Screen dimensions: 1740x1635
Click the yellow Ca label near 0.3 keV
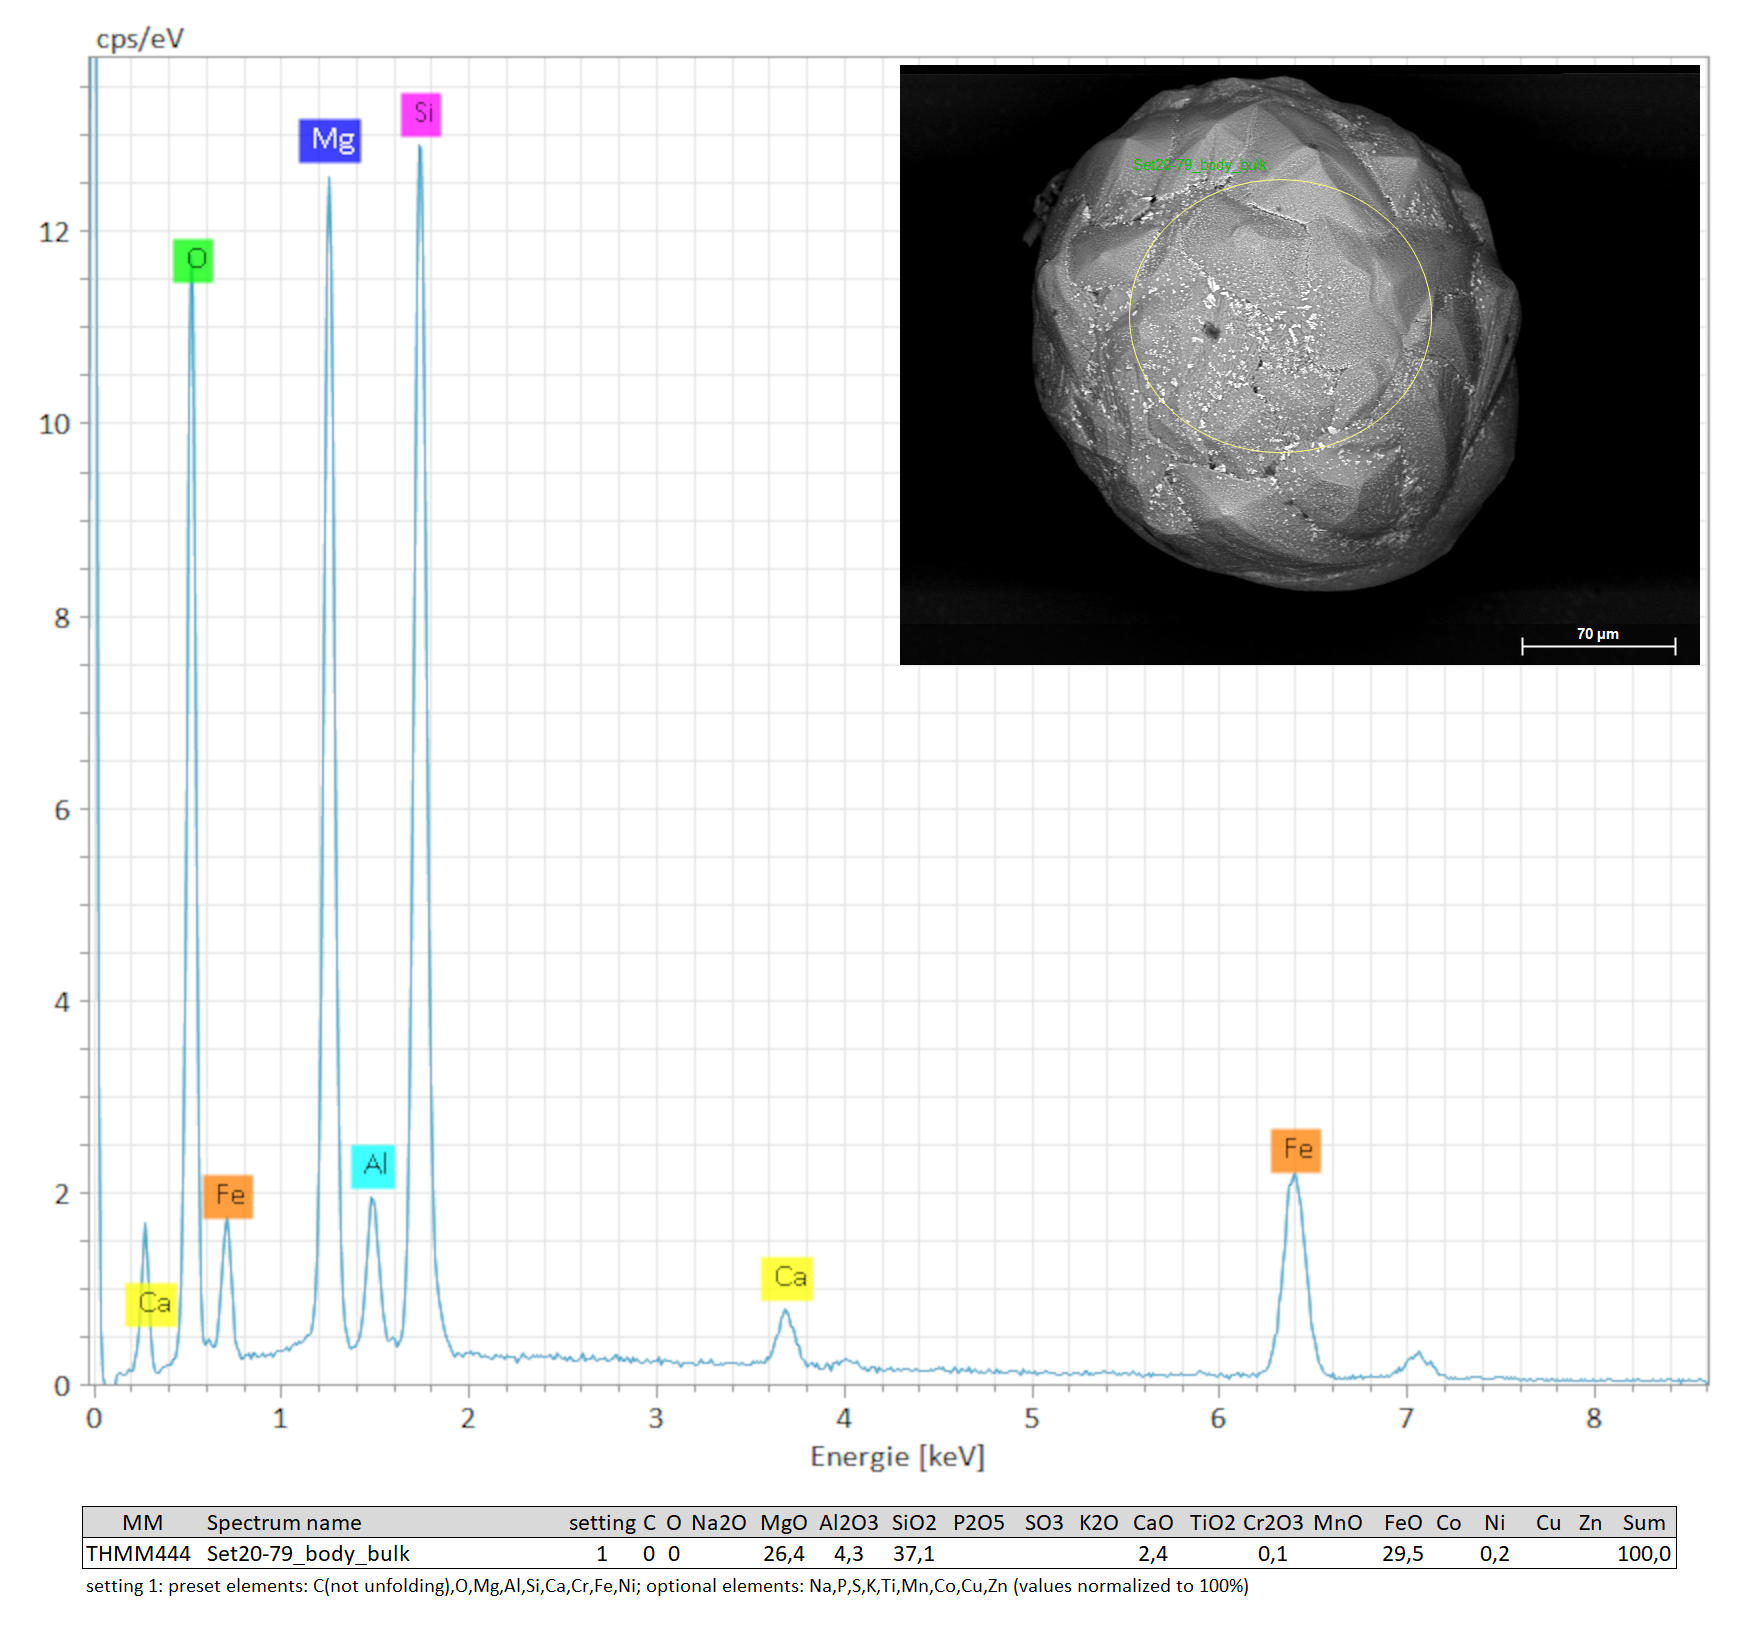click(151, 1304)
